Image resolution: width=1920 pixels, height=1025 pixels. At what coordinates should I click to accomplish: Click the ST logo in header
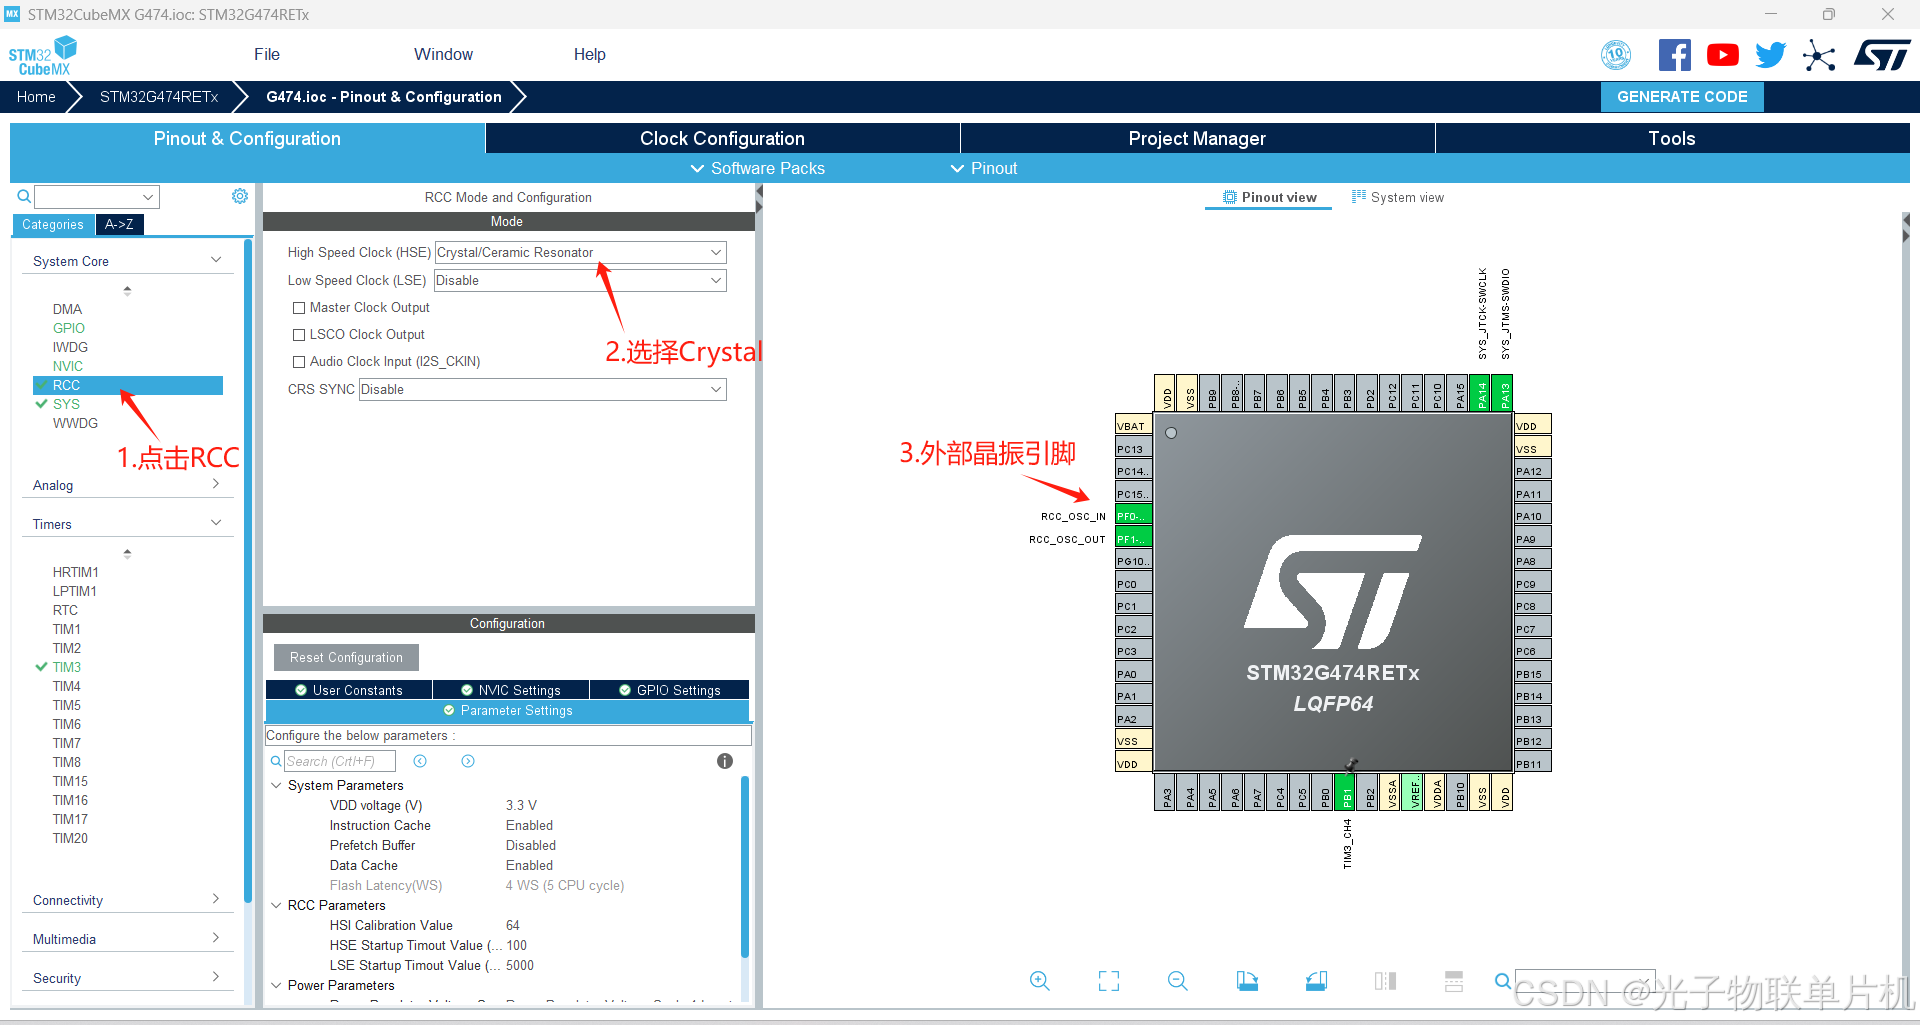pos(1882,55)
